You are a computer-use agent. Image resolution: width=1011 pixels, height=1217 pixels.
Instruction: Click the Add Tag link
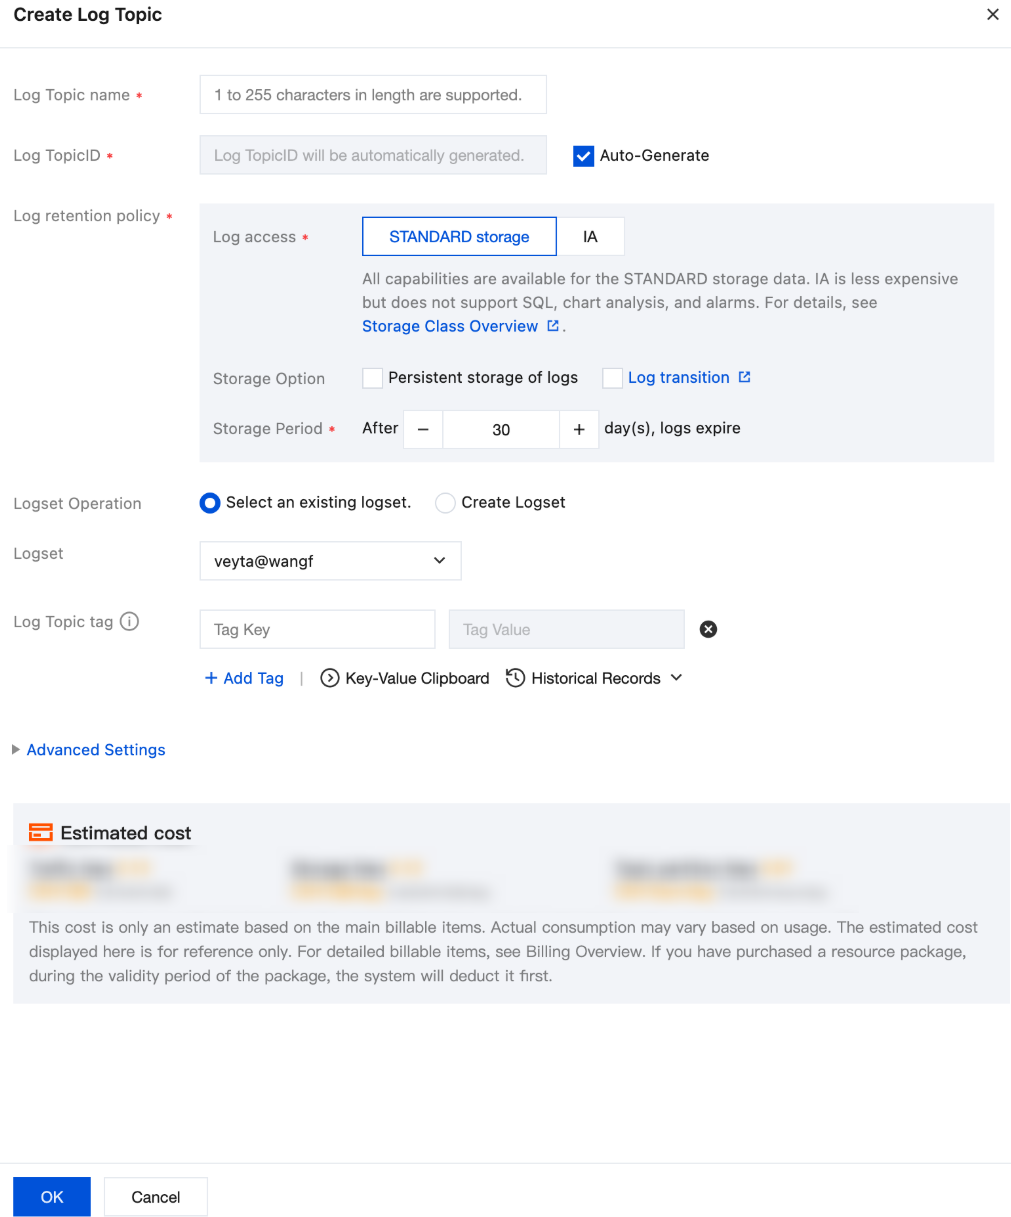click(x=244, y=678)
